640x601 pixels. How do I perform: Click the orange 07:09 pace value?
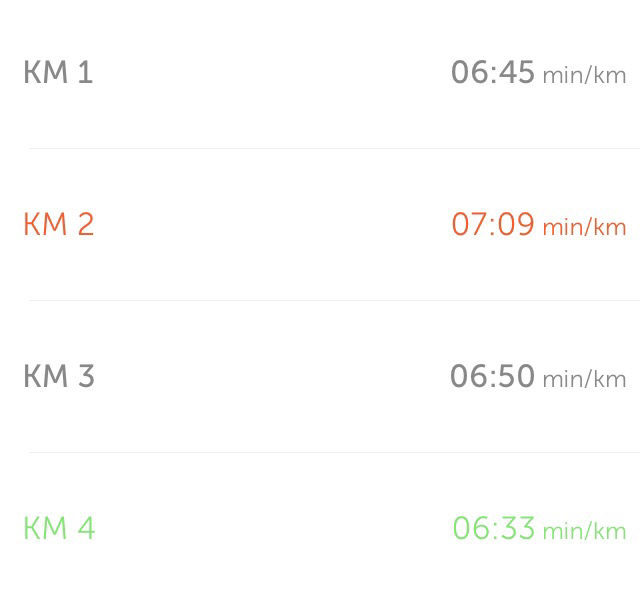[492, 224]
